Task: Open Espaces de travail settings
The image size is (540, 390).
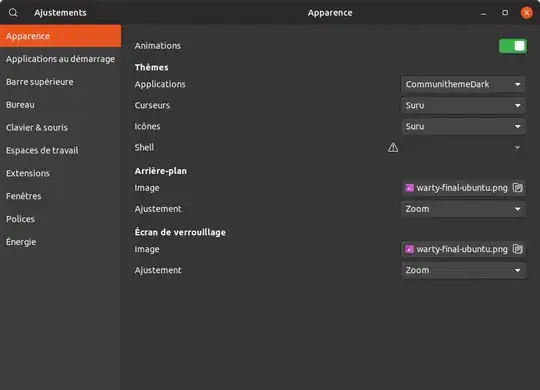Action: click(61, 150)
